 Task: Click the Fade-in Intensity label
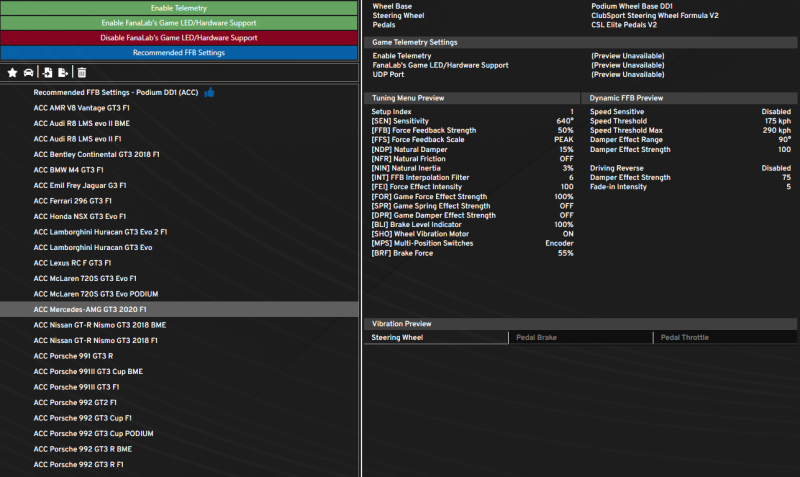pyautogui.click(x=618, y=187)
